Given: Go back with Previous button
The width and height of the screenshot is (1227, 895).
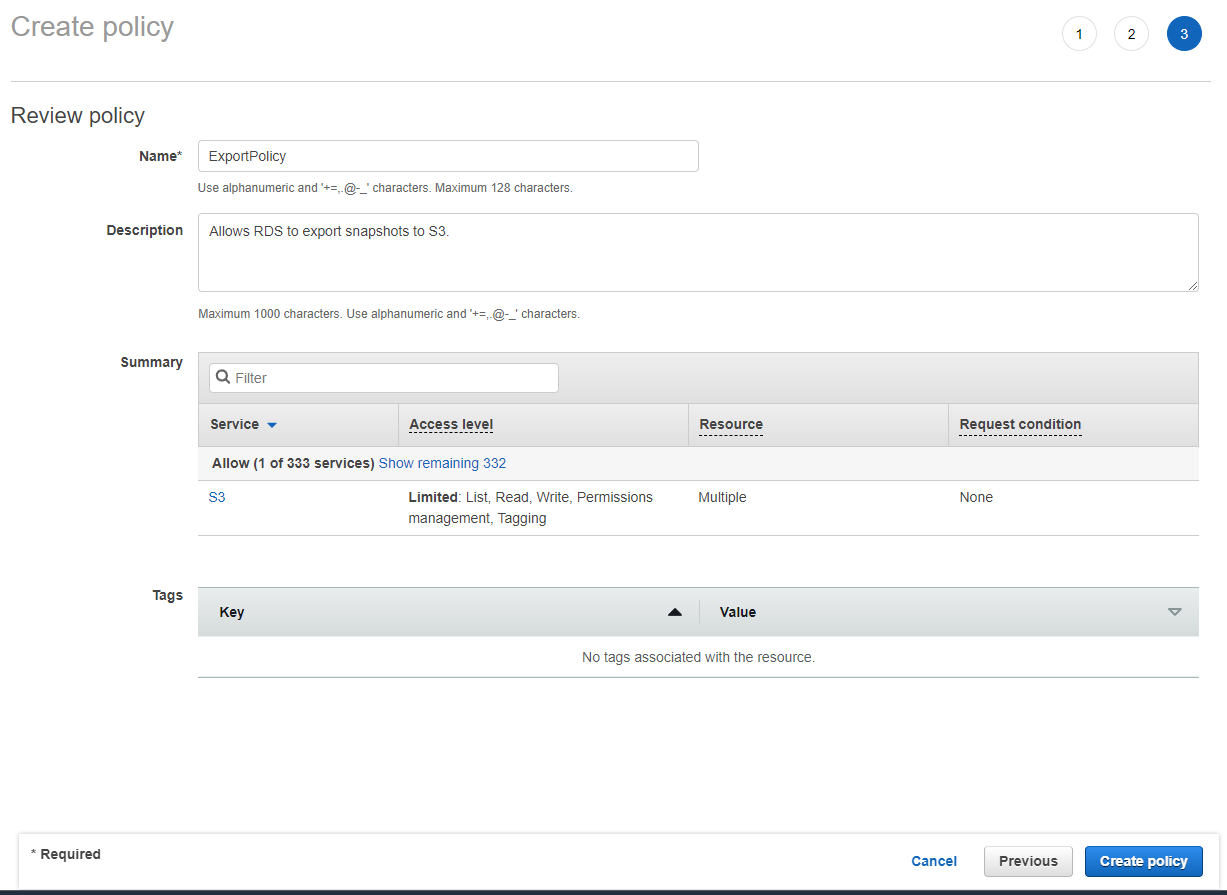Looking at the screenshot, I should [1028, 861].
